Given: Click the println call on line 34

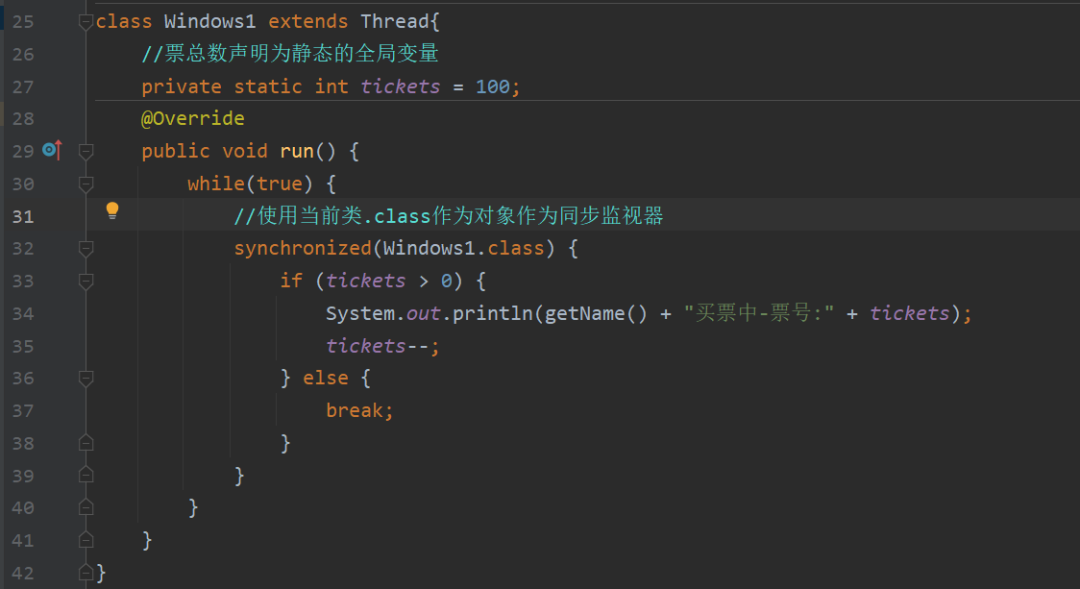Looking at the screenshot, I should coord(492,313).
